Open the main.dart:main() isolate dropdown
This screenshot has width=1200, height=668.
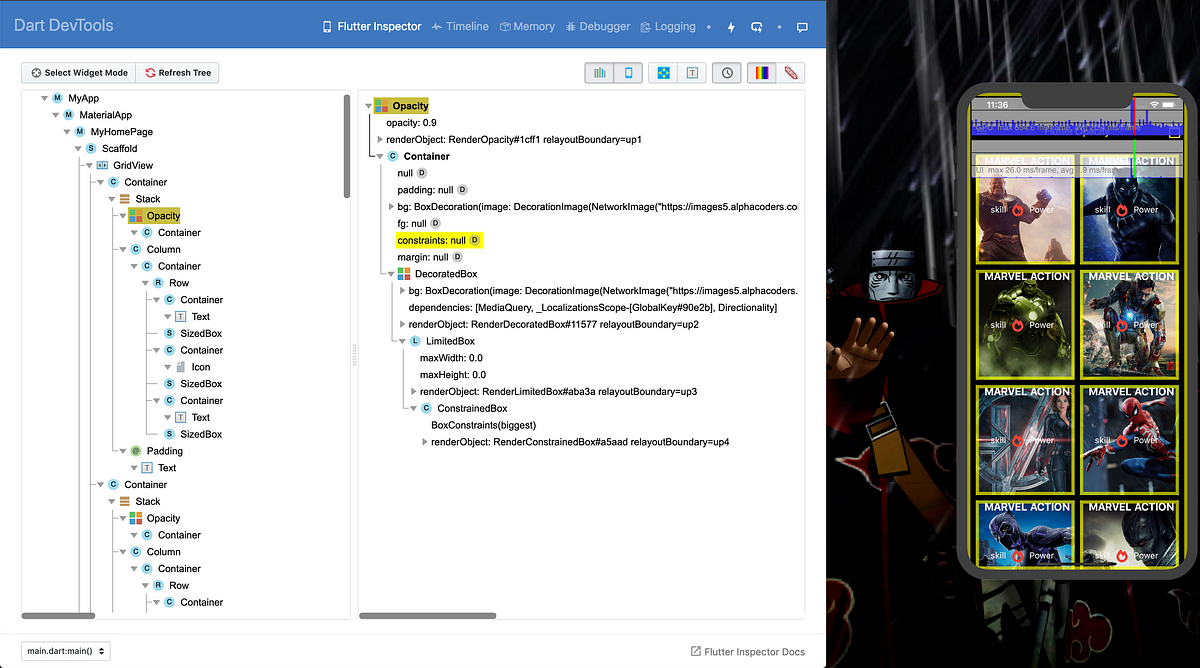(x=66, y=651)
